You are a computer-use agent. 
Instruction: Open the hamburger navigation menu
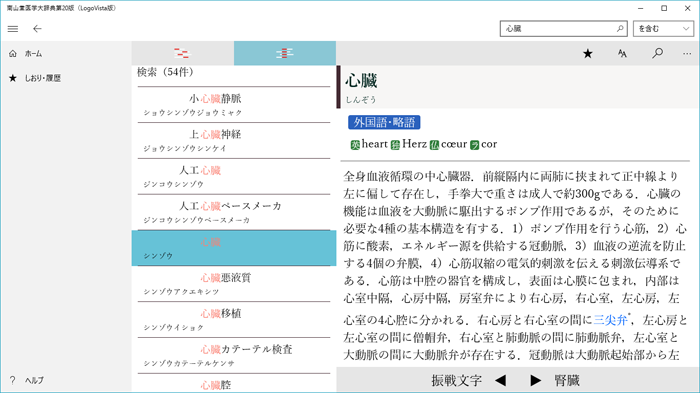tap(13, 29)
